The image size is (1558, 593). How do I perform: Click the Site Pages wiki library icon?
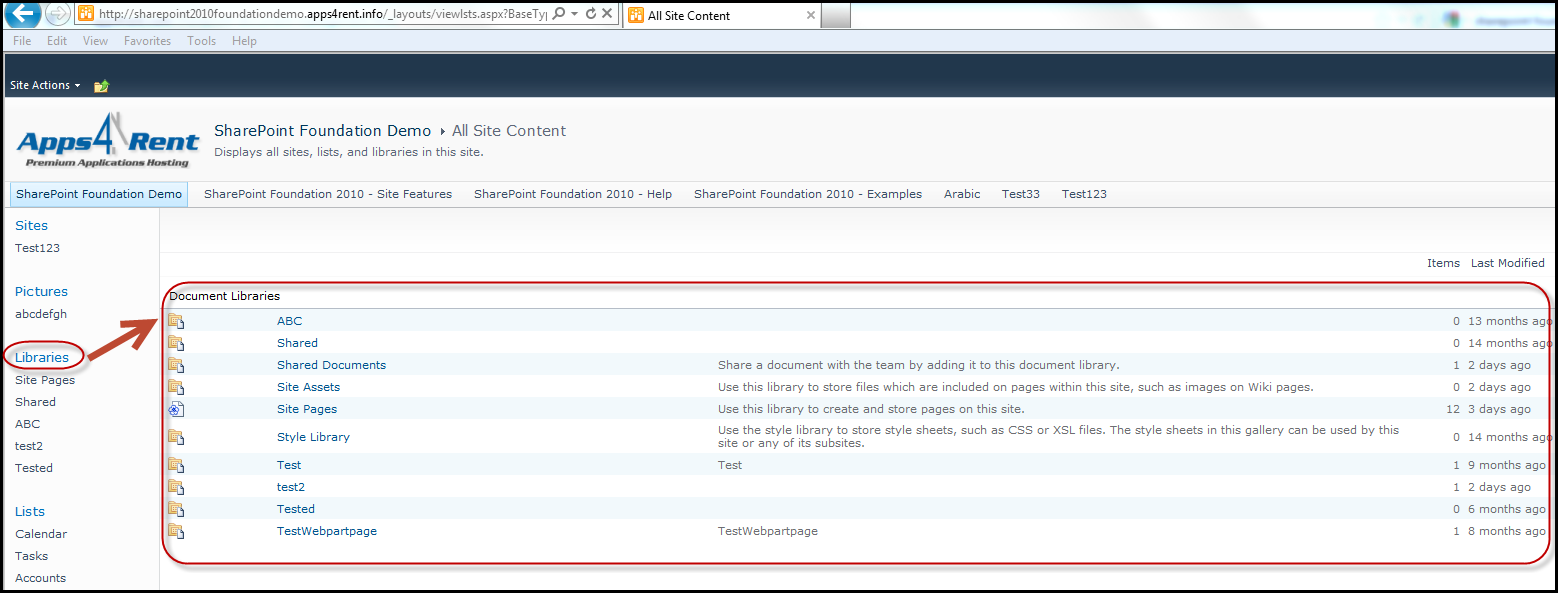[176, 409]
